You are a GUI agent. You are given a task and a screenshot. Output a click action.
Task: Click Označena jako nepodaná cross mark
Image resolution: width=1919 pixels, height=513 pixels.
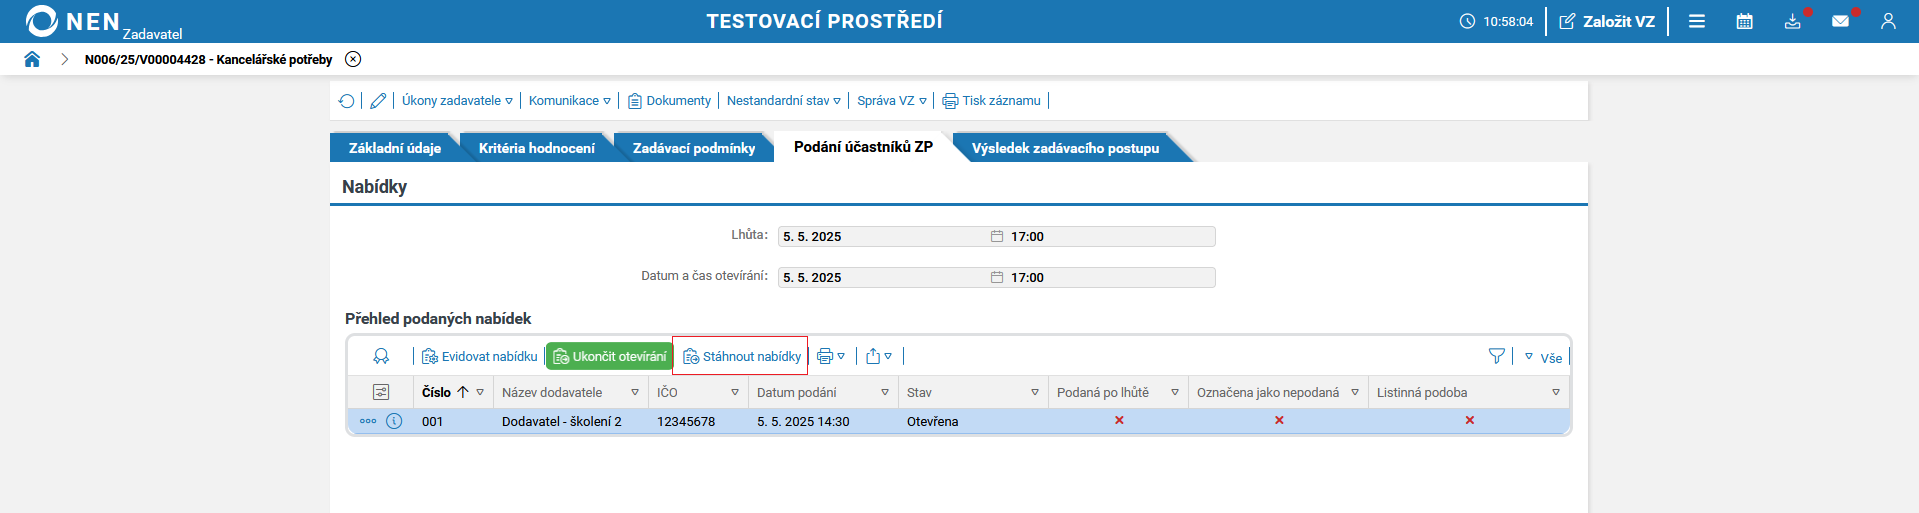[x=1279, y=421]
